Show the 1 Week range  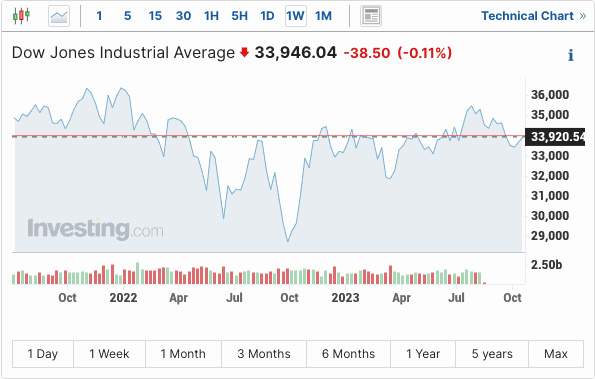click(109, 354)
